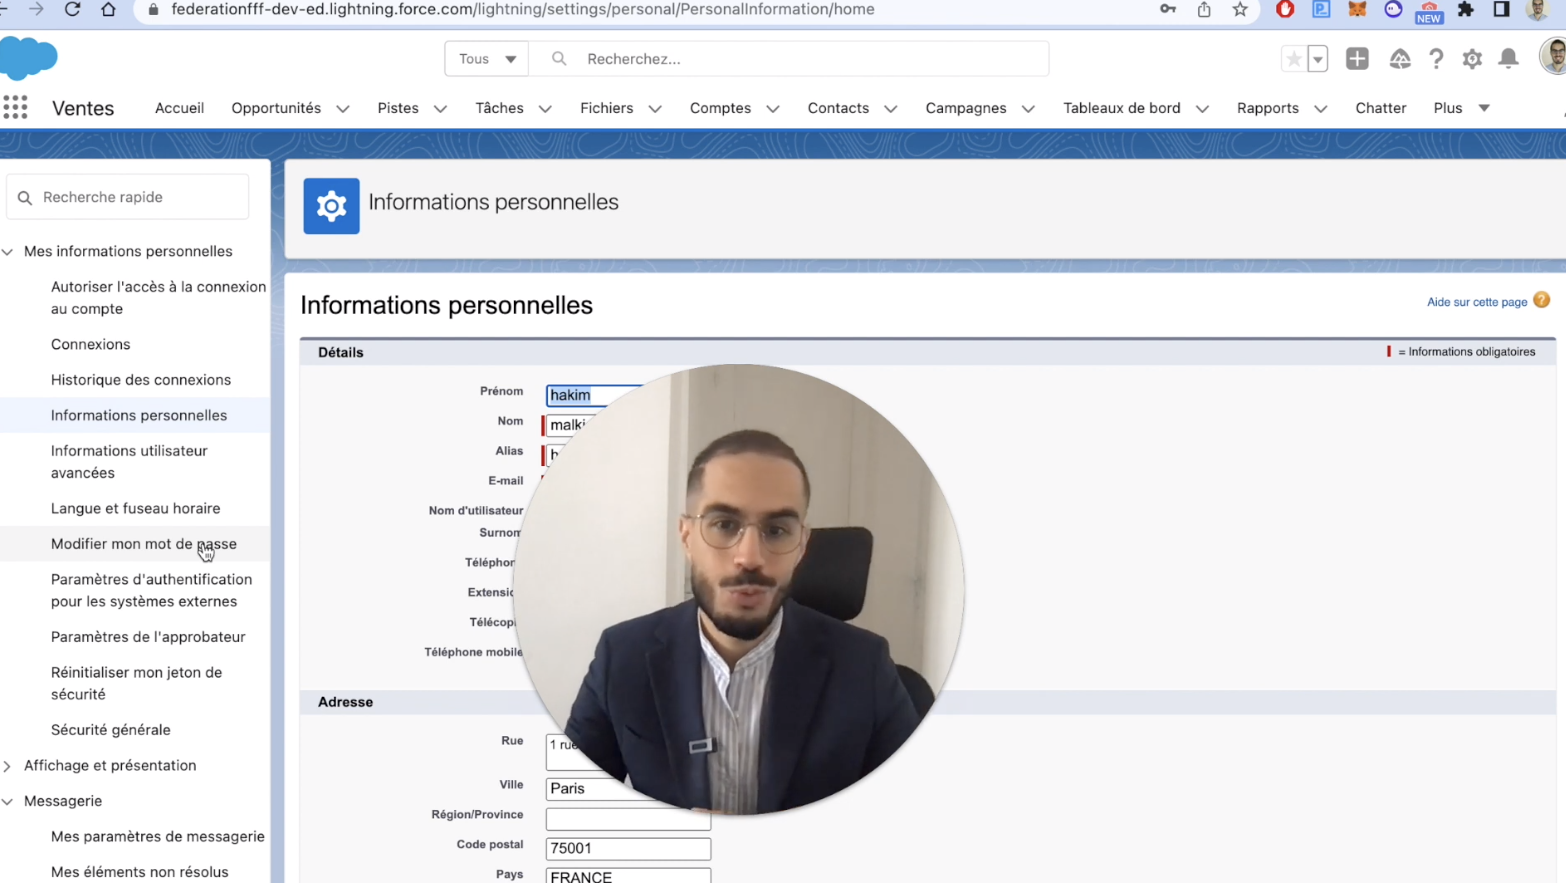This screenshot has height=884, width=1566.
Task: Open the Trailhead guidance icon
Action: pyautogui.click(x=1400, y=59)
